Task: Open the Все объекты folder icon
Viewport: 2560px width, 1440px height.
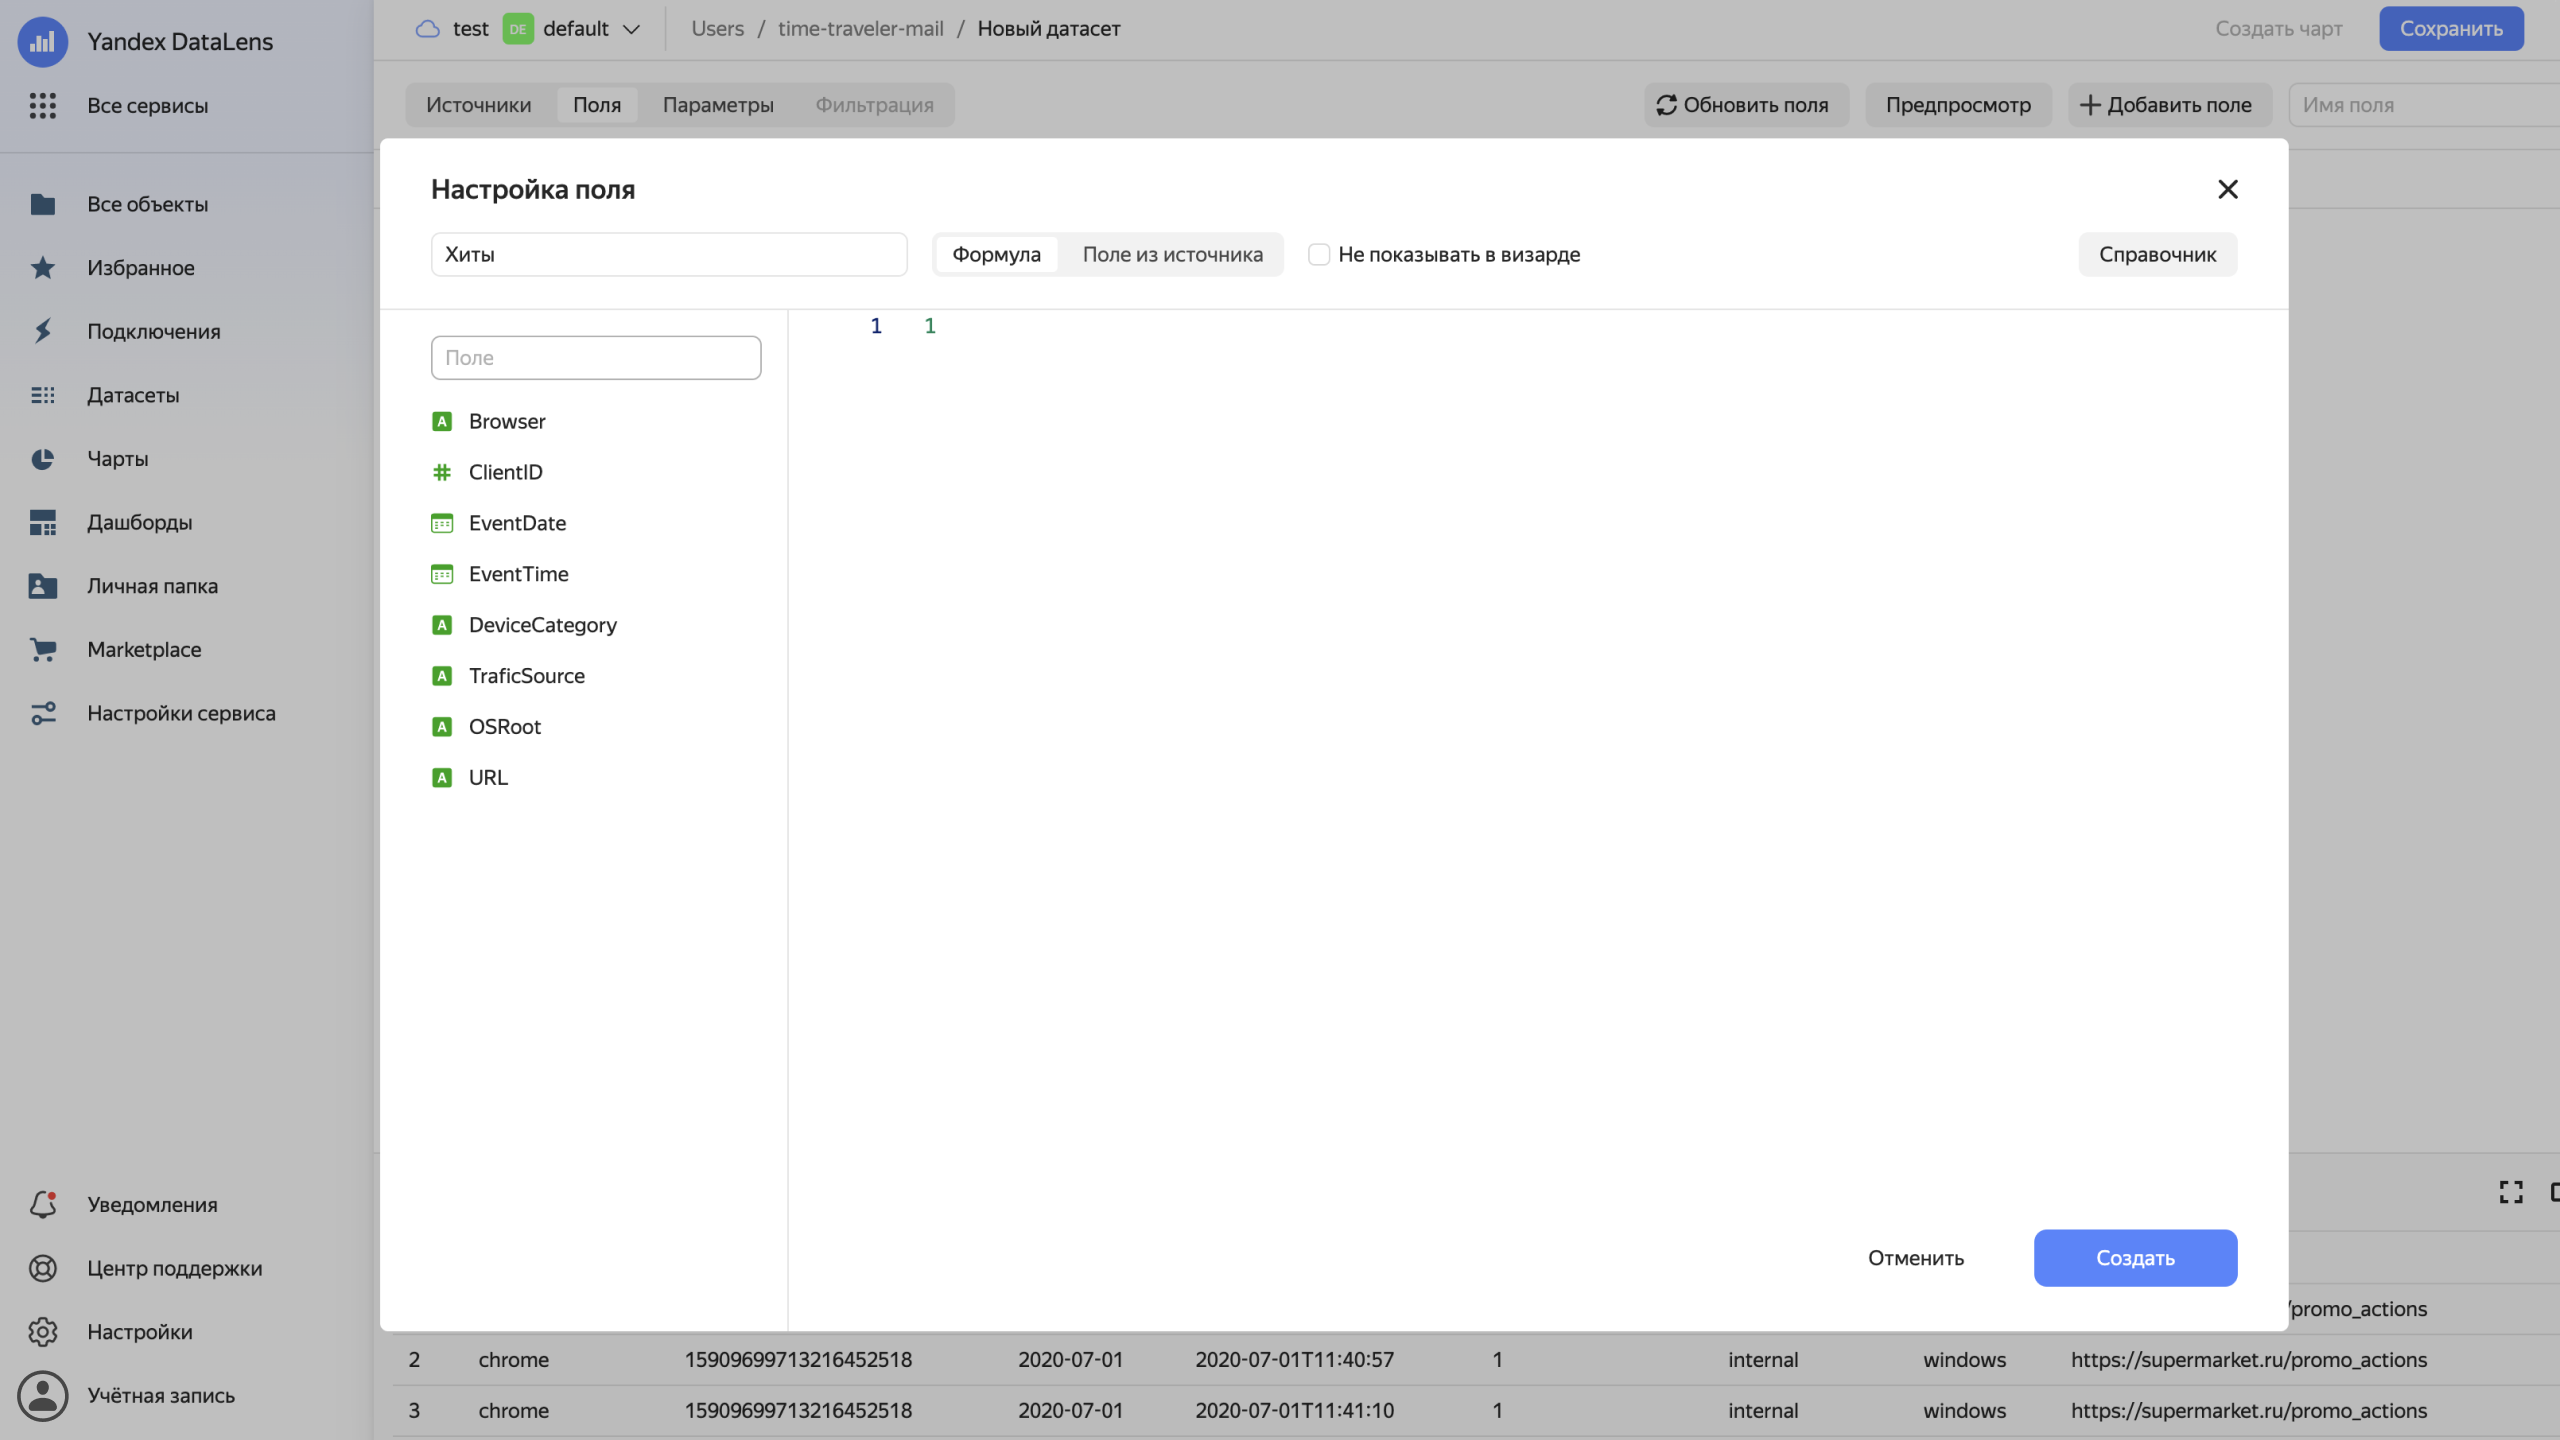Action: pos(42,204)
